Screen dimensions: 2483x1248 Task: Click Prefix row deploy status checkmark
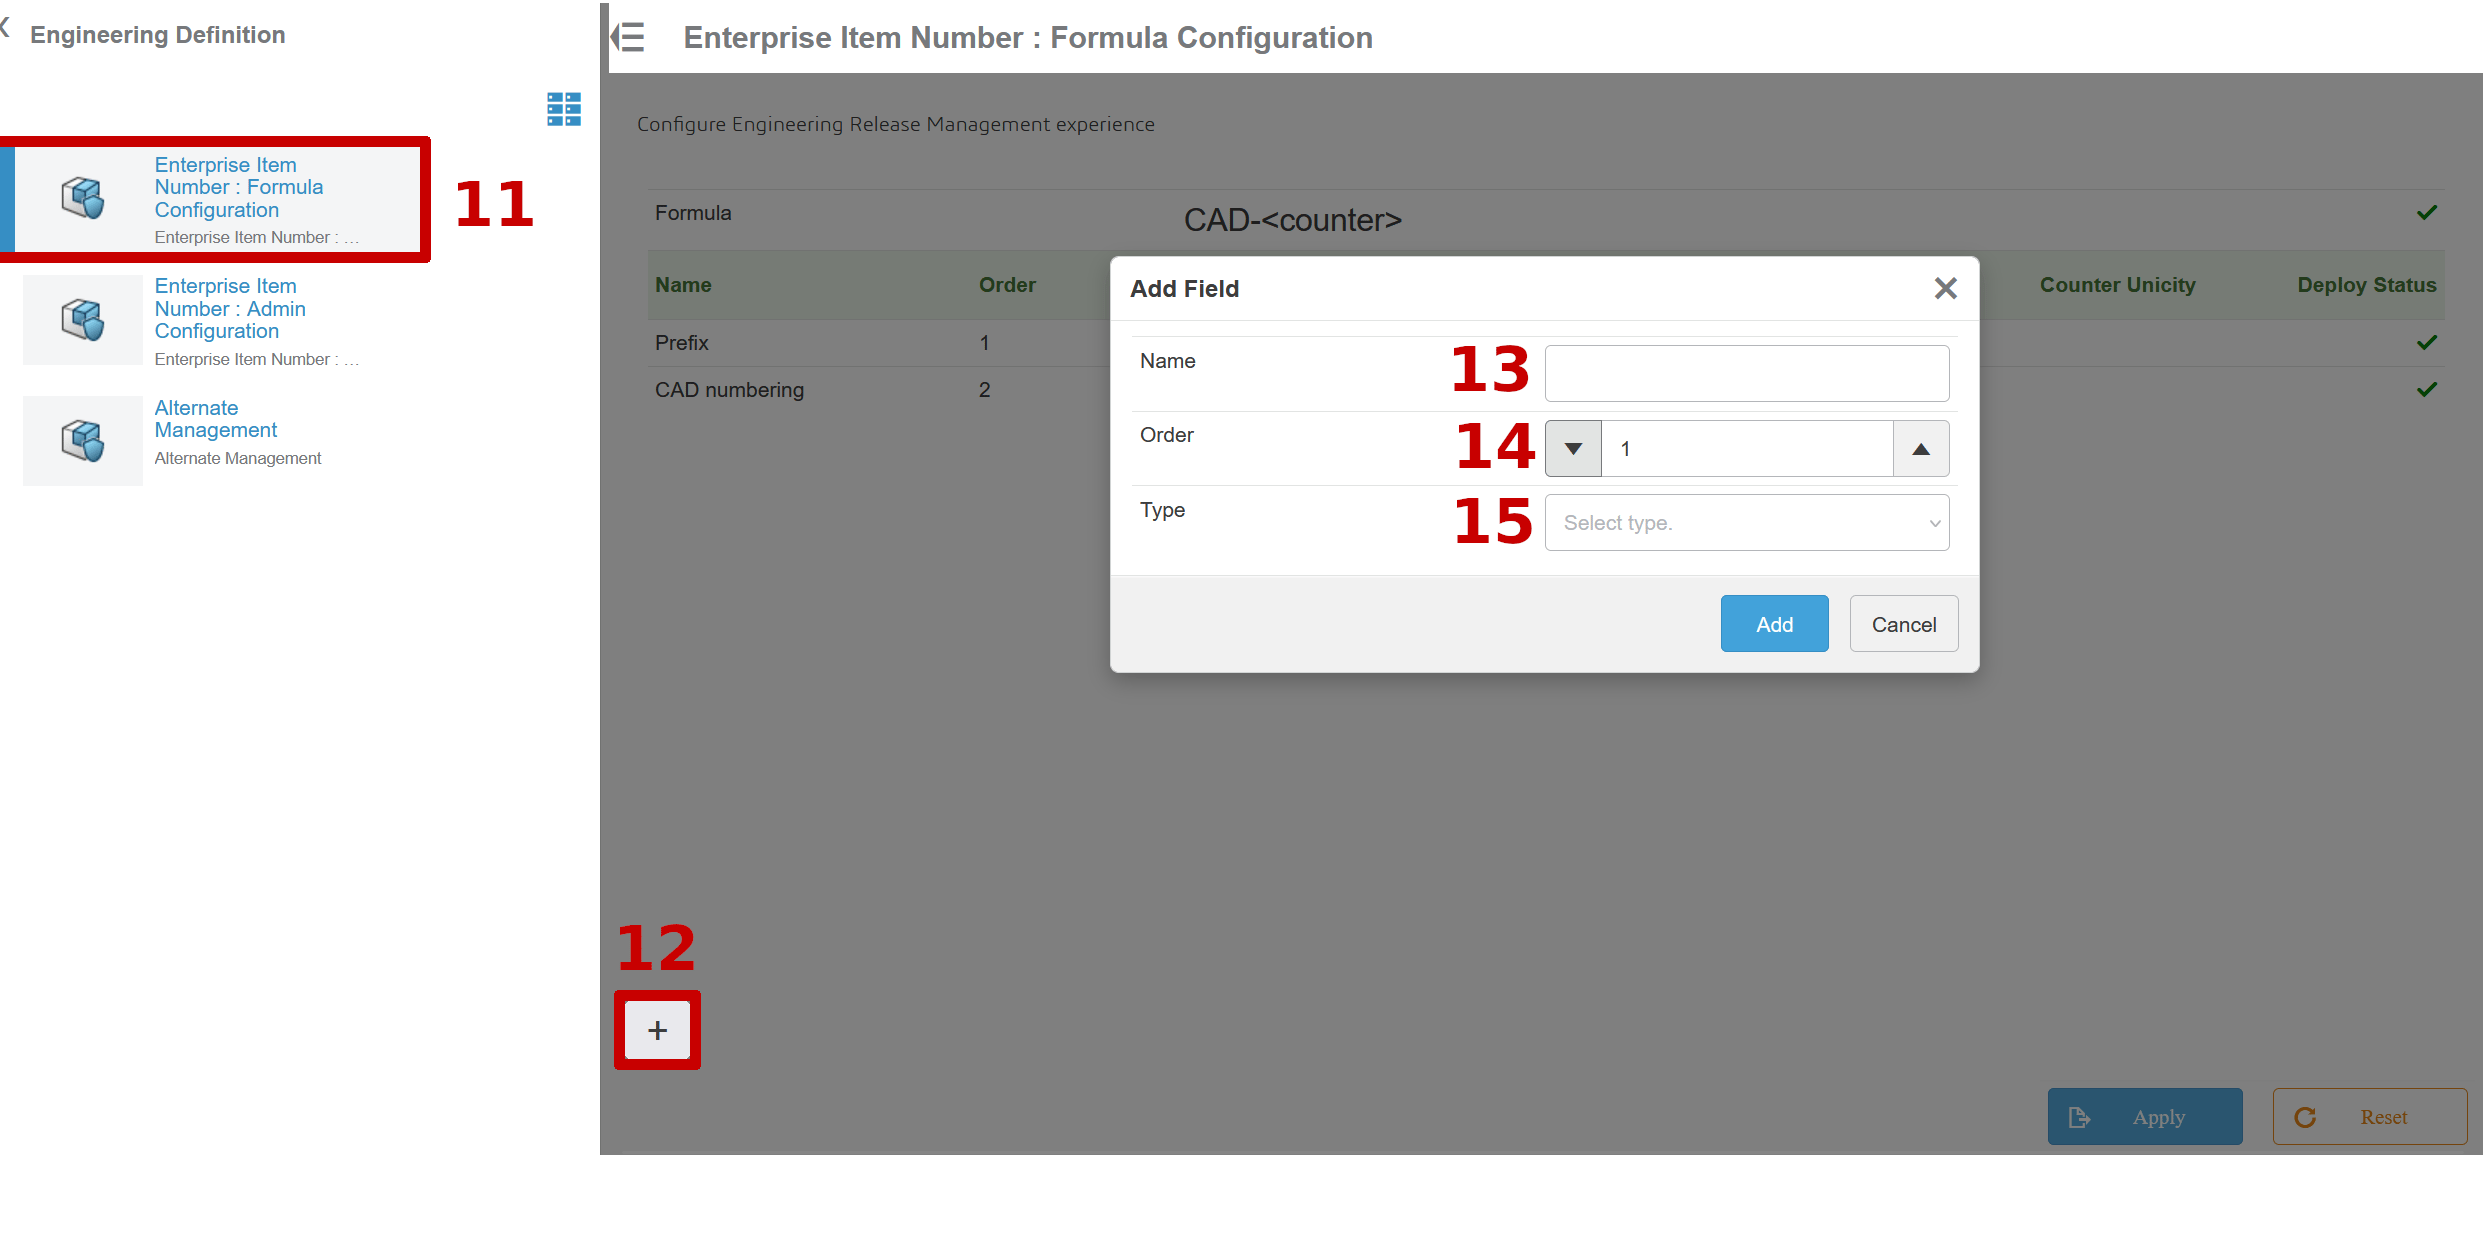tap(2426, 343)
